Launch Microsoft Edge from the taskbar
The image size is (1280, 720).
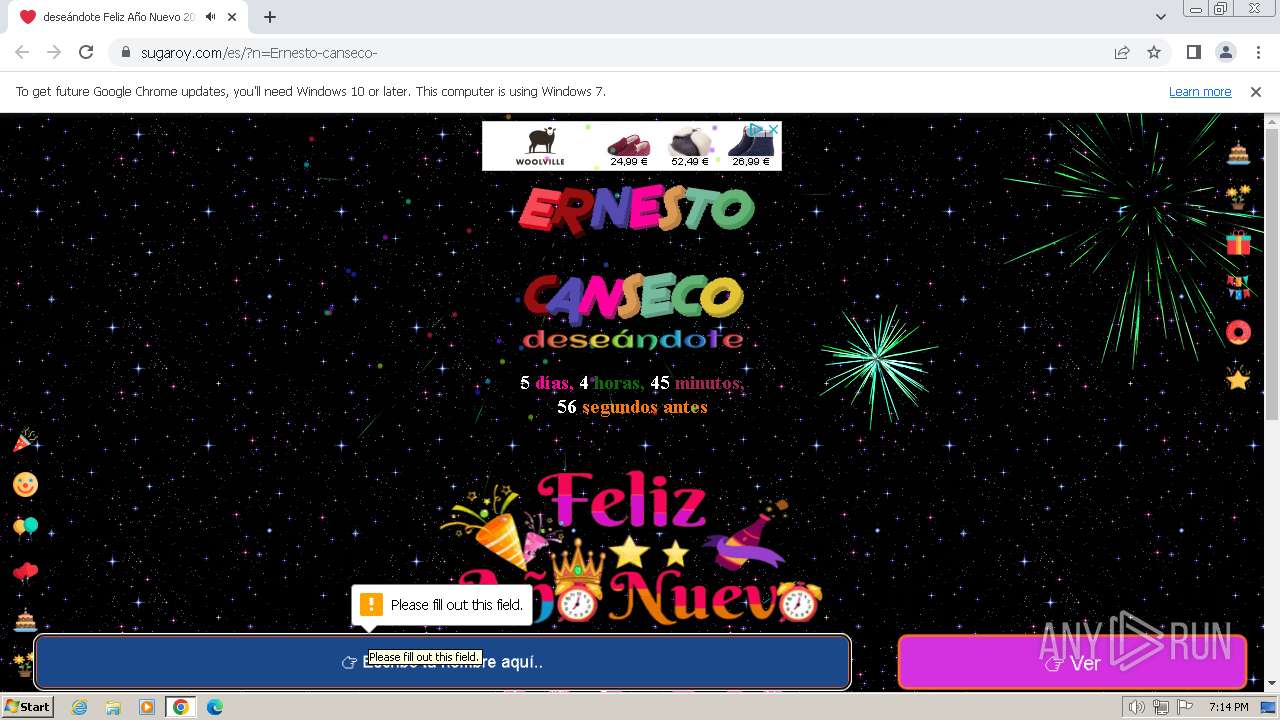coord(215,707)
